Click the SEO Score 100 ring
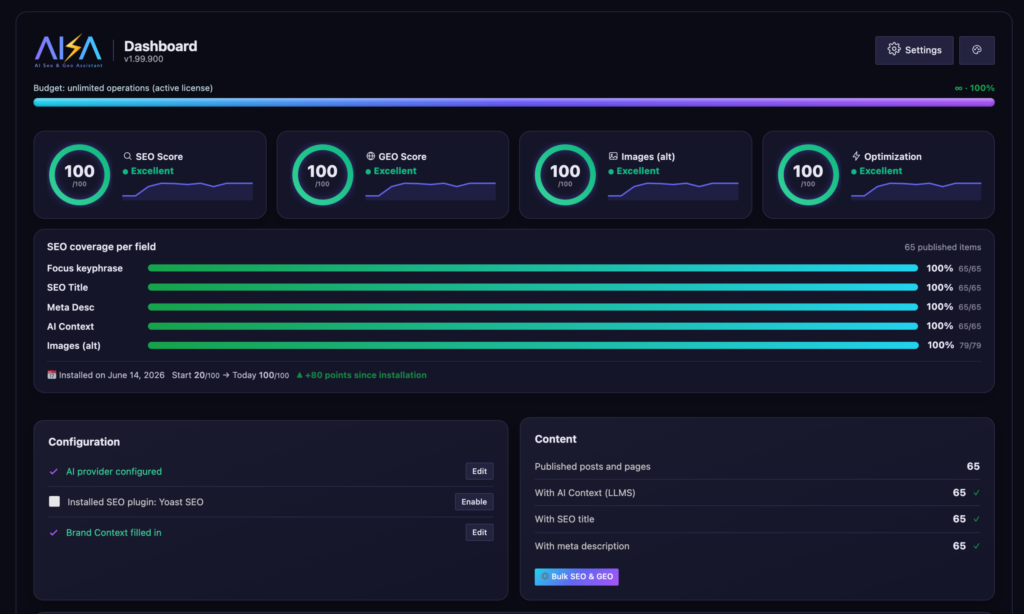Screen dimensions: 1024x614 [x=80, y=174]
